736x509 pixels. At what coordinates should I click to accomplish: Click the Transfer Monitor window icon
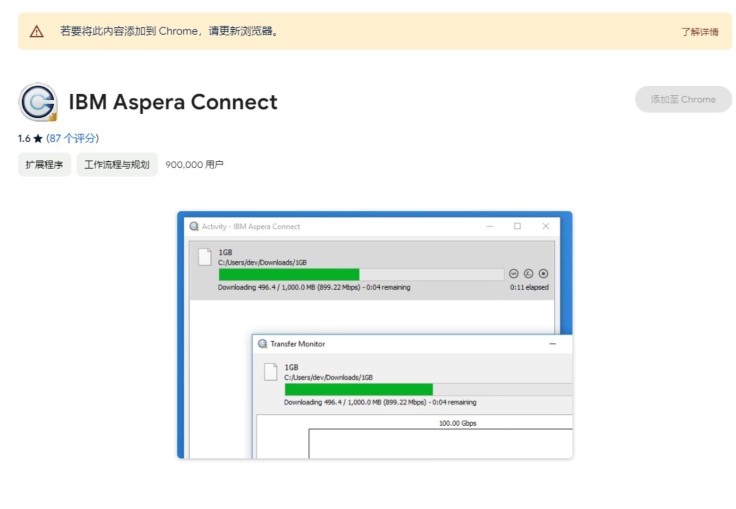tap(262, 344)
